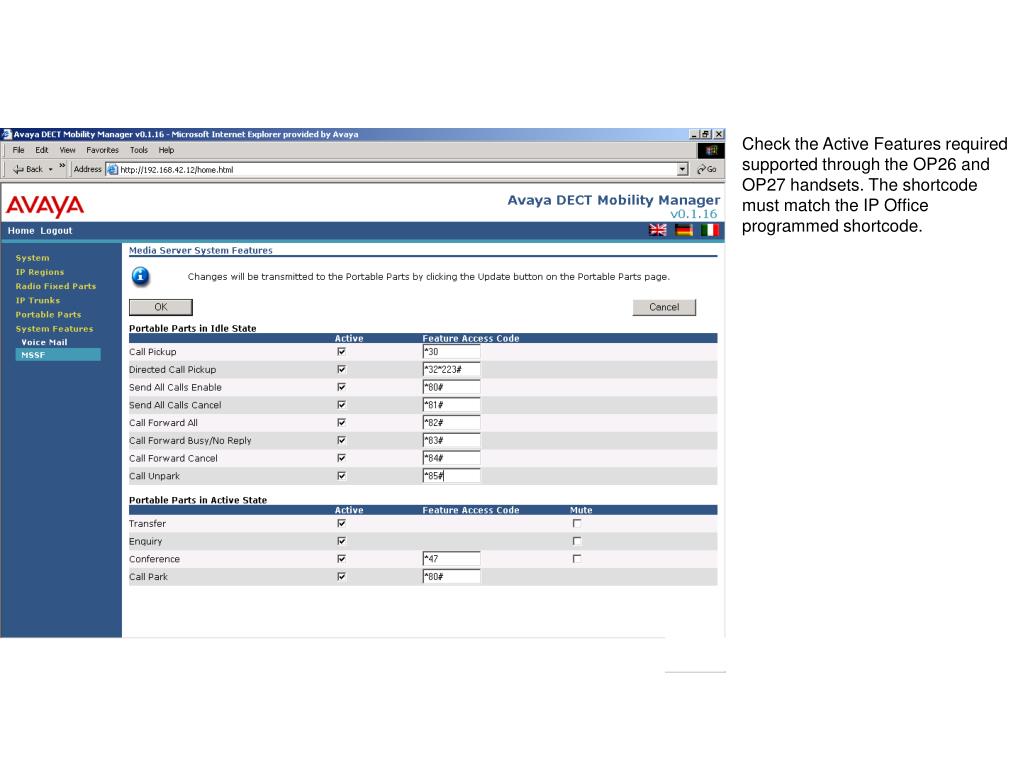1024x768 pixels.
Task: Open IP Trunks in the sidebar
Action: pos(38,300)
